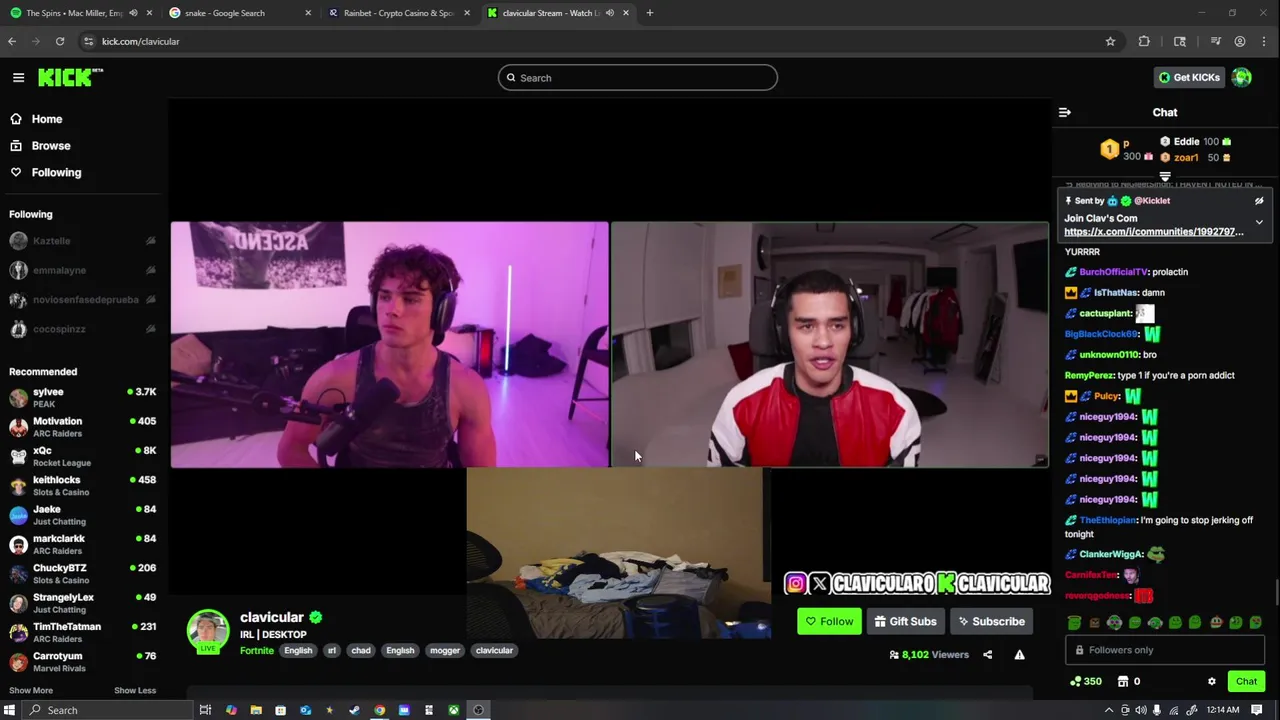Click the Get KICKs button

[1188, 77]
